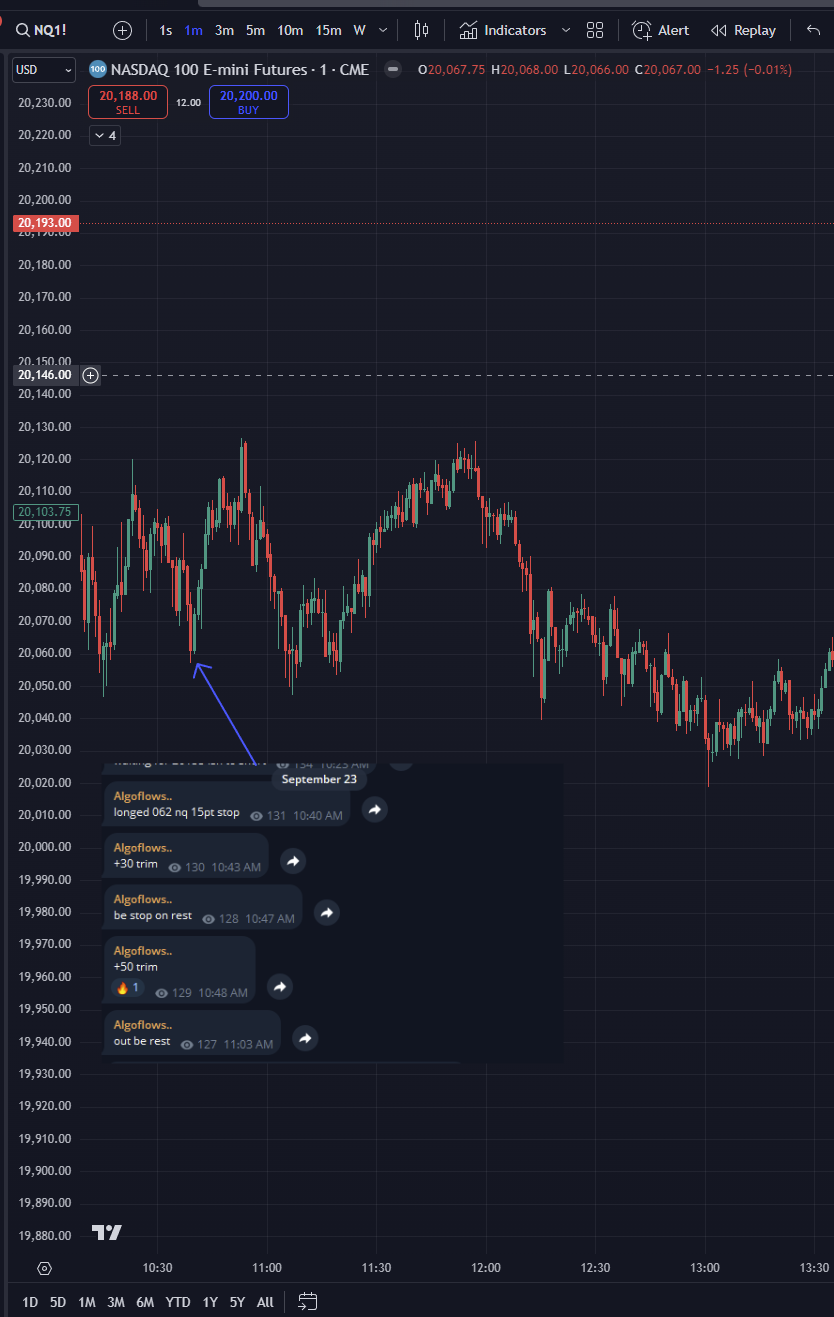Viewport: 834px width, 1317px height.
Task: Select the W weekly timeframe
Action: (359, 30)
